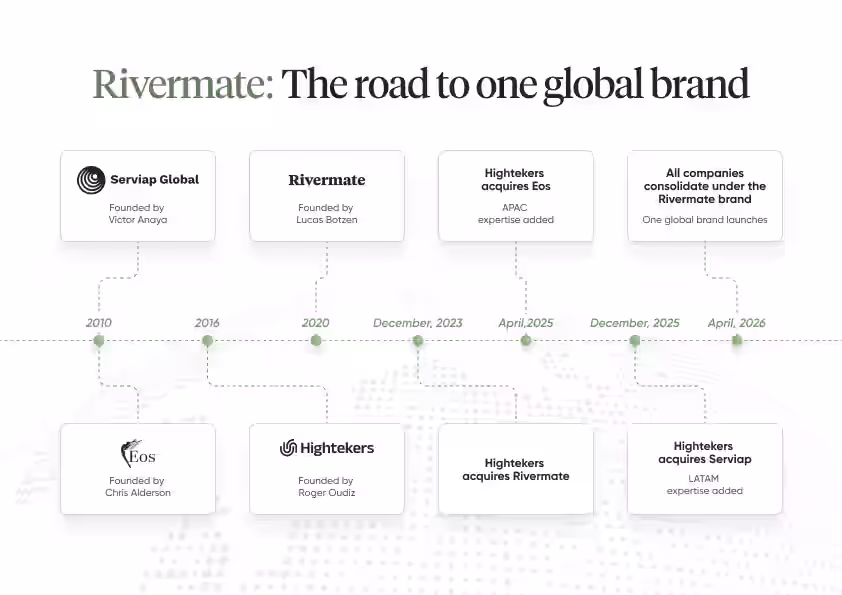The image size is (842, 595).
Task: Open the Rivermate brand consolidation card
Action: point(704,196)
